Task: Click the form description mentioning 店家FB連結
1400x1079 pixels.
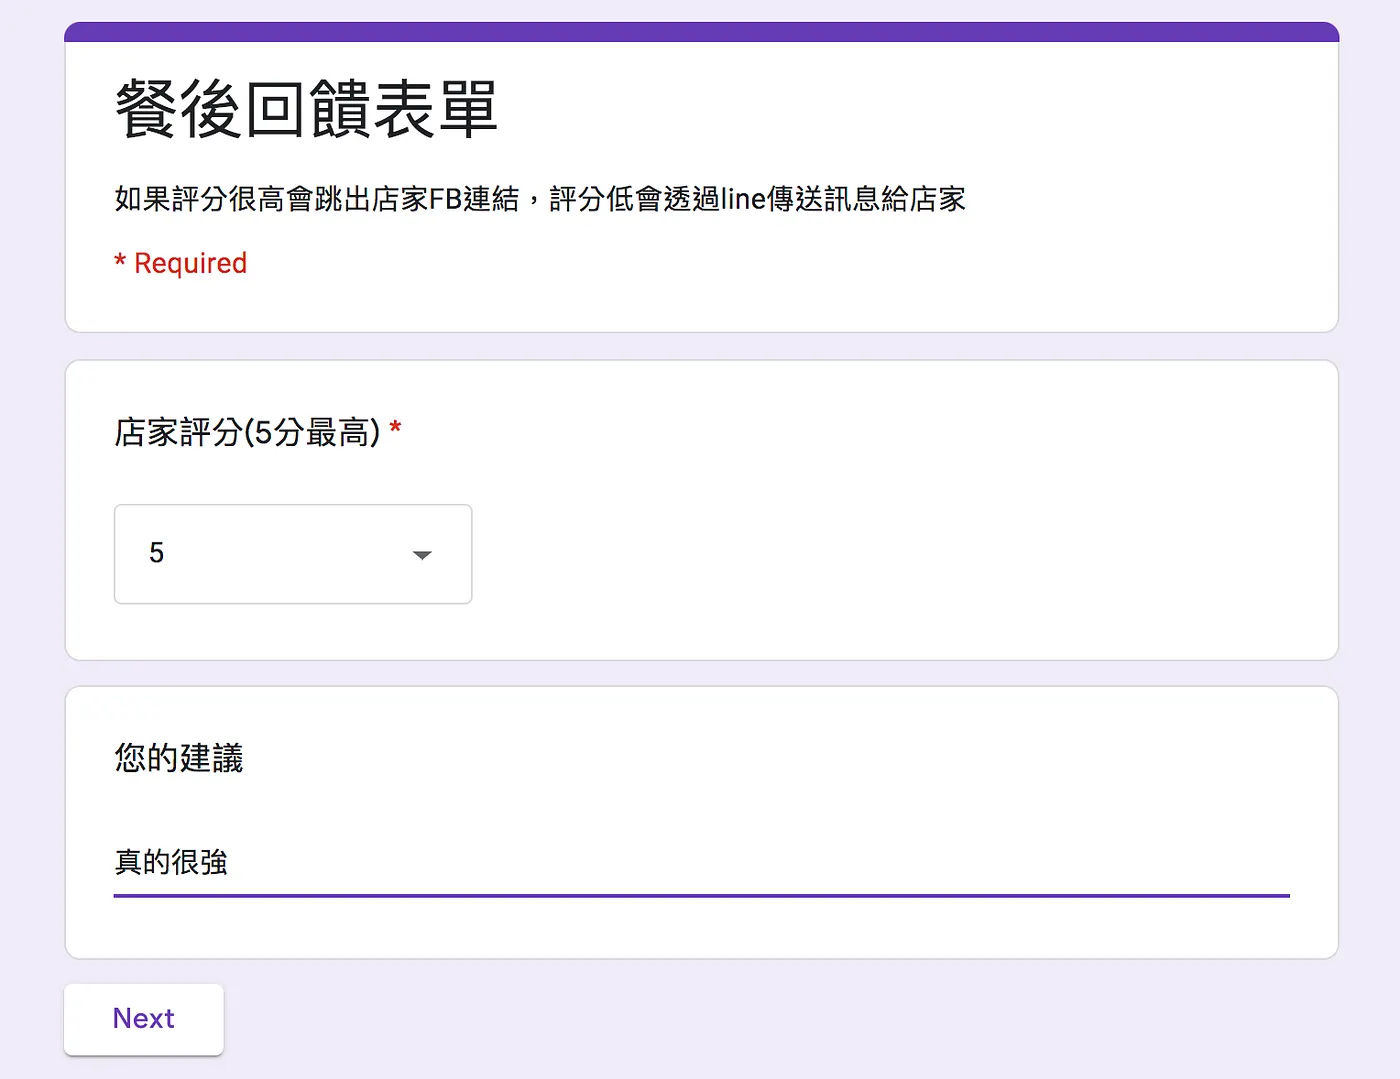Action: (x=540, y=199)
